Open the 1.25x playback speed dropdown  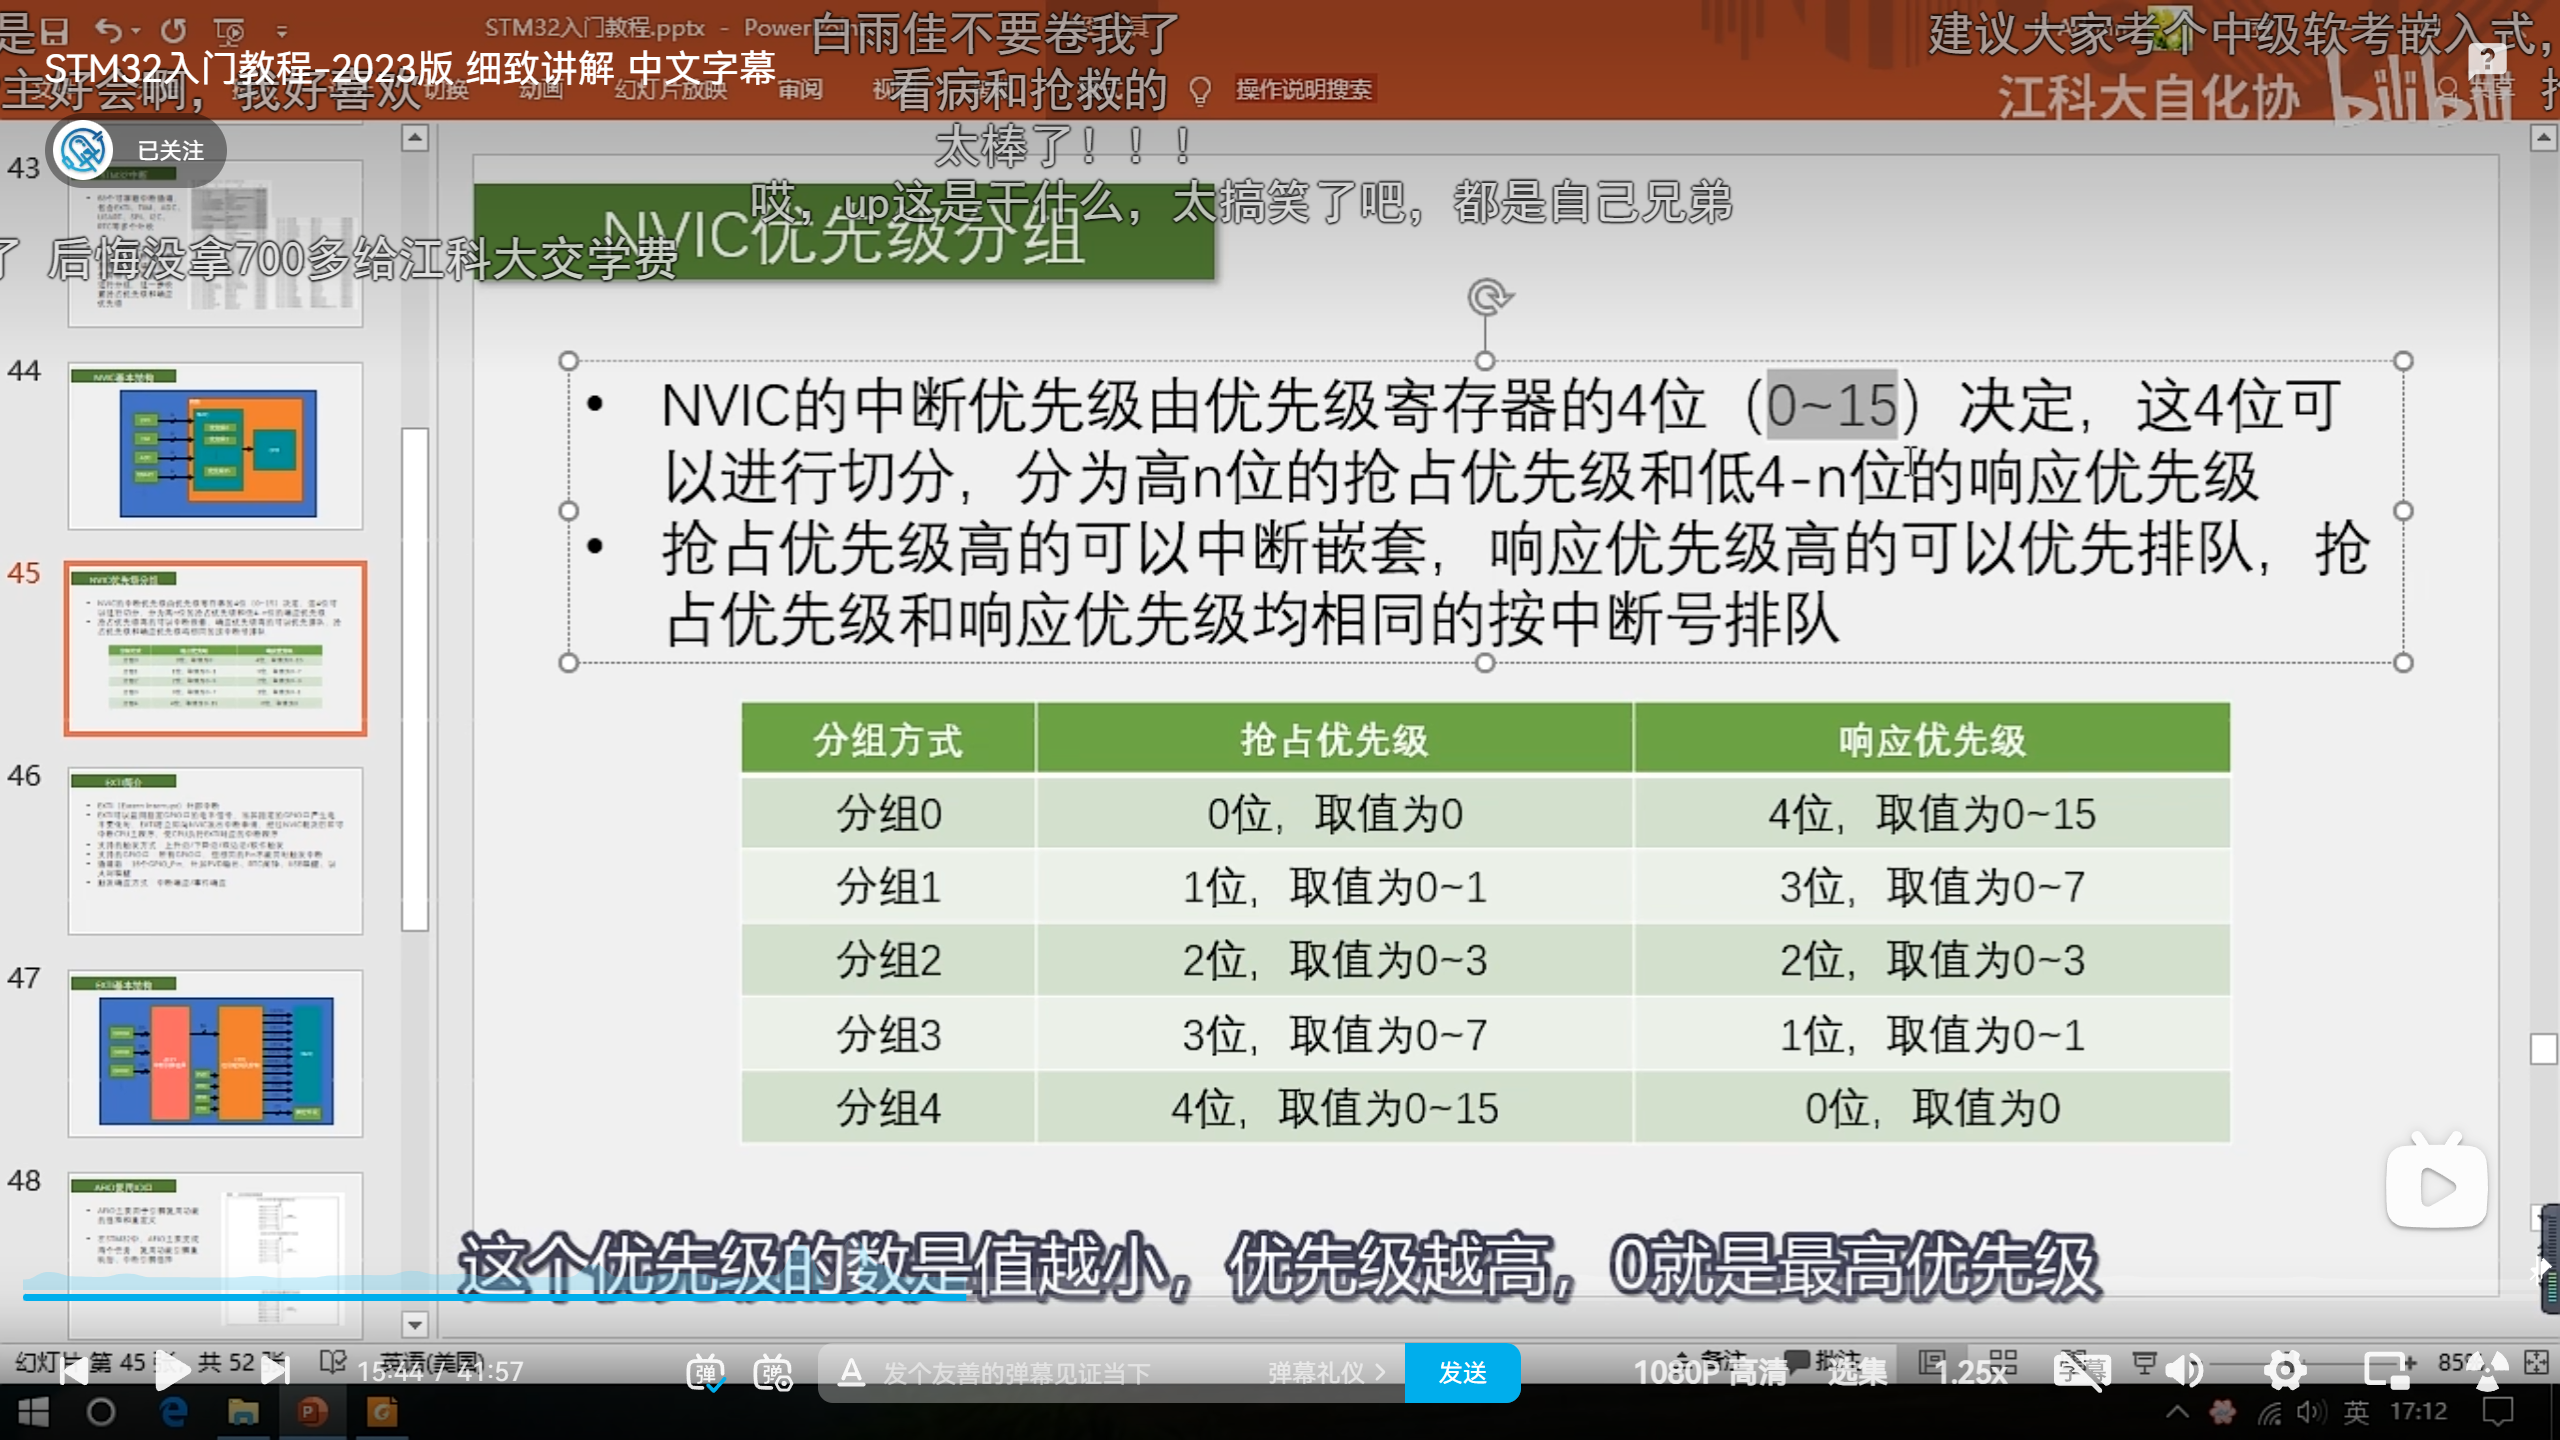[x=1972, y=1372]
